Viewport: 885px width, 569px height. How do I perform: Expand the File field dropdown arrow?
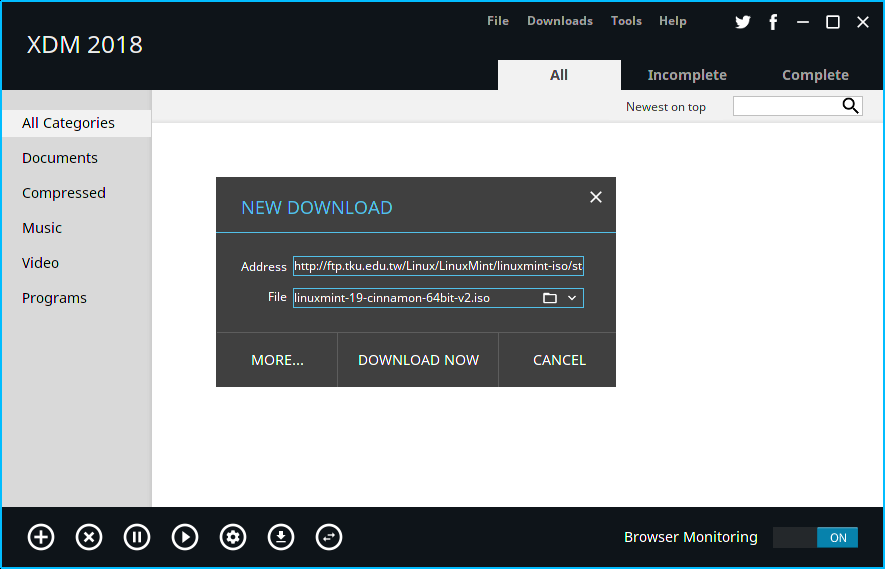tap(572, 298)
